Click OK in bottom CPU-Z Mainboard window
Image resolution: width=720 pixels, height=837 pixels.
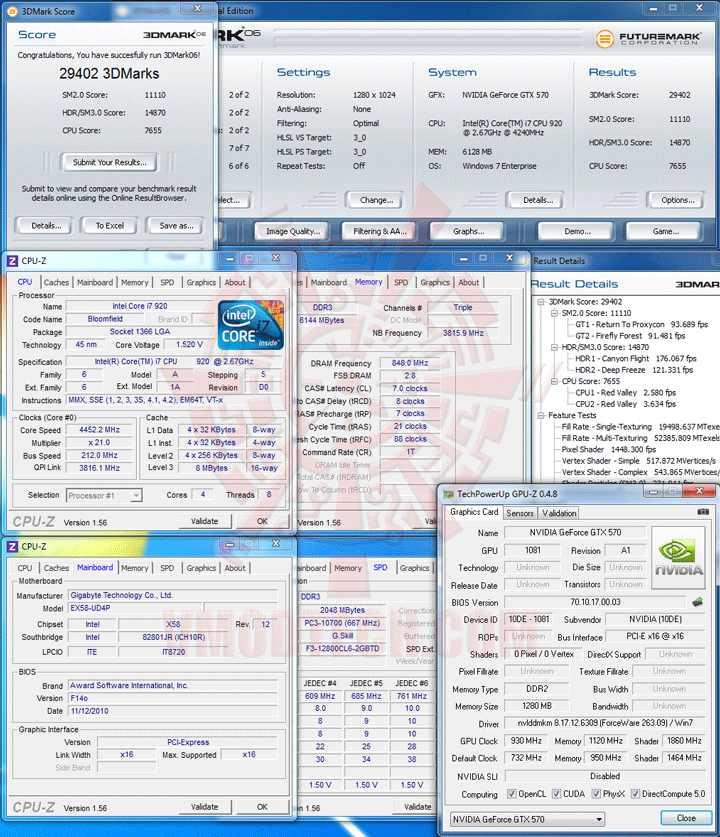point(262,807)
